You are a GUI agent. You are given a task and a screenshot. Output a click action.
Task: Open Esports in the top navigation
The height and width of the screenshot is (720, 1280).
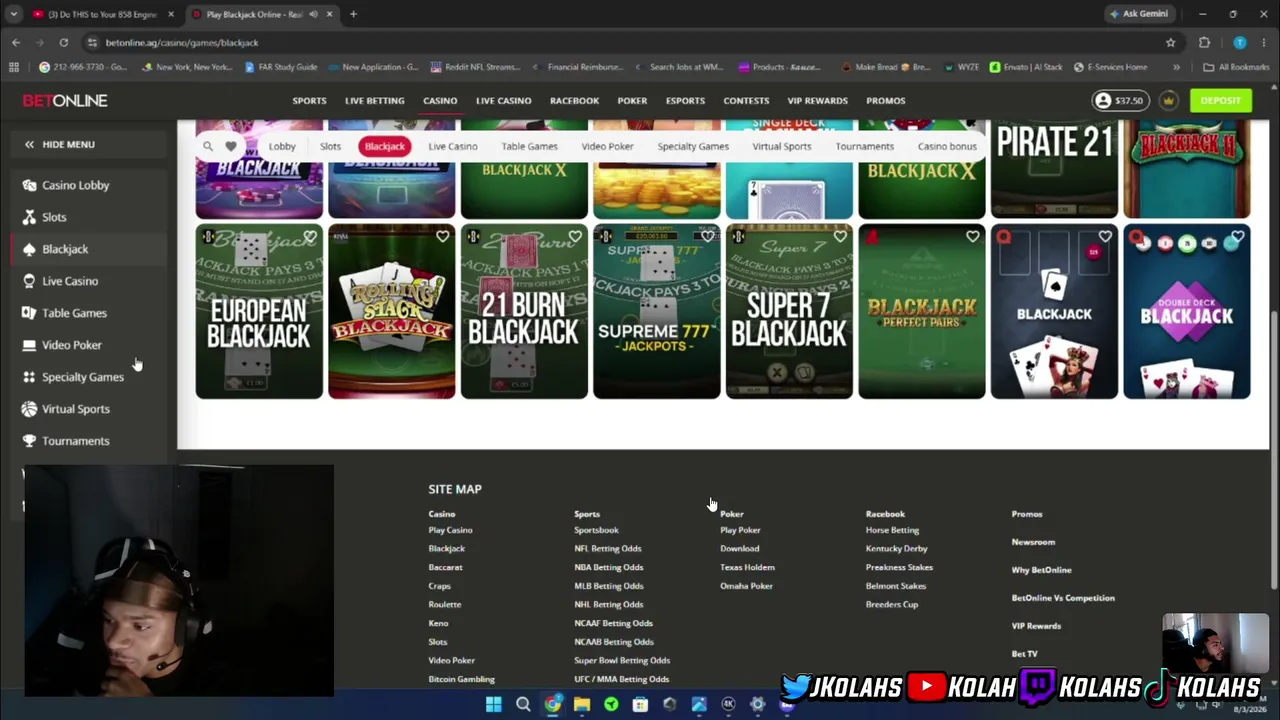[x=685, y=101]
